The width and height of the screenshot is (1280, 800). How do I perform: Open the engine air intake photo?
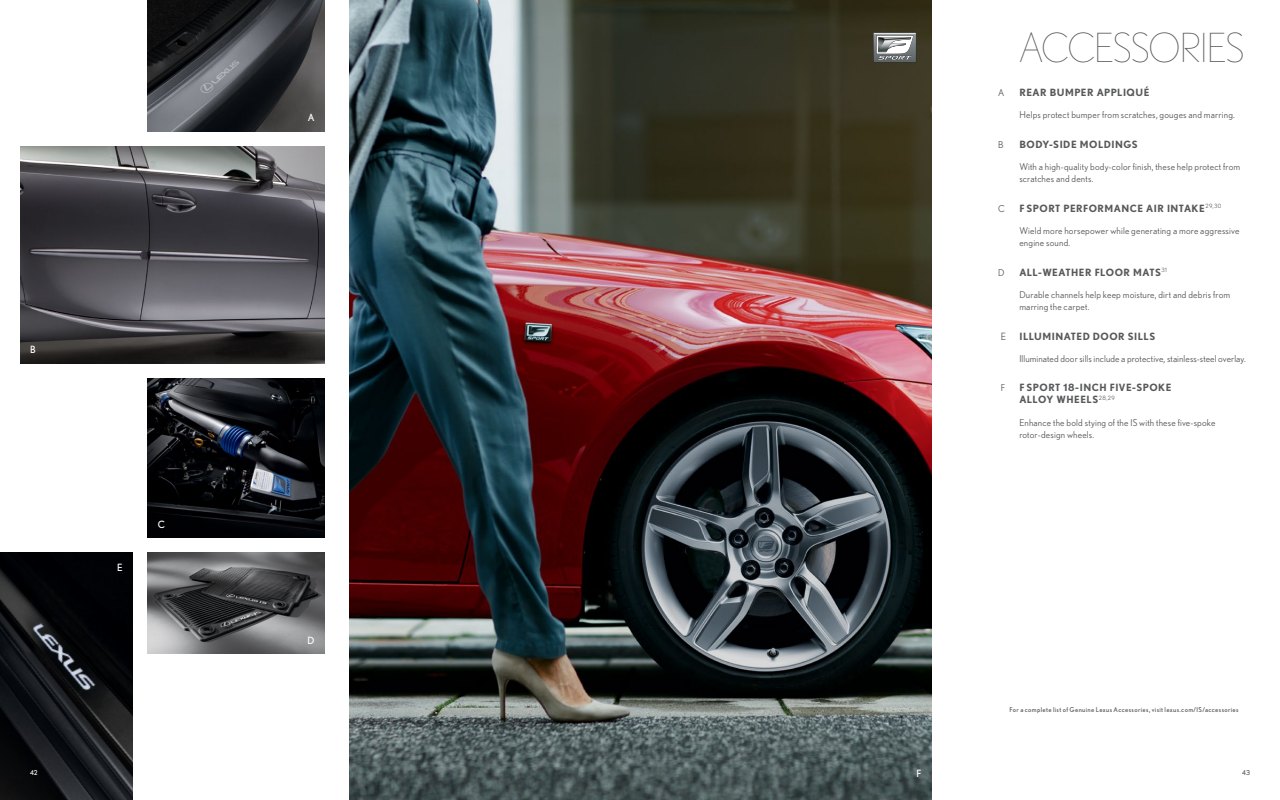[x=236, y=458]
